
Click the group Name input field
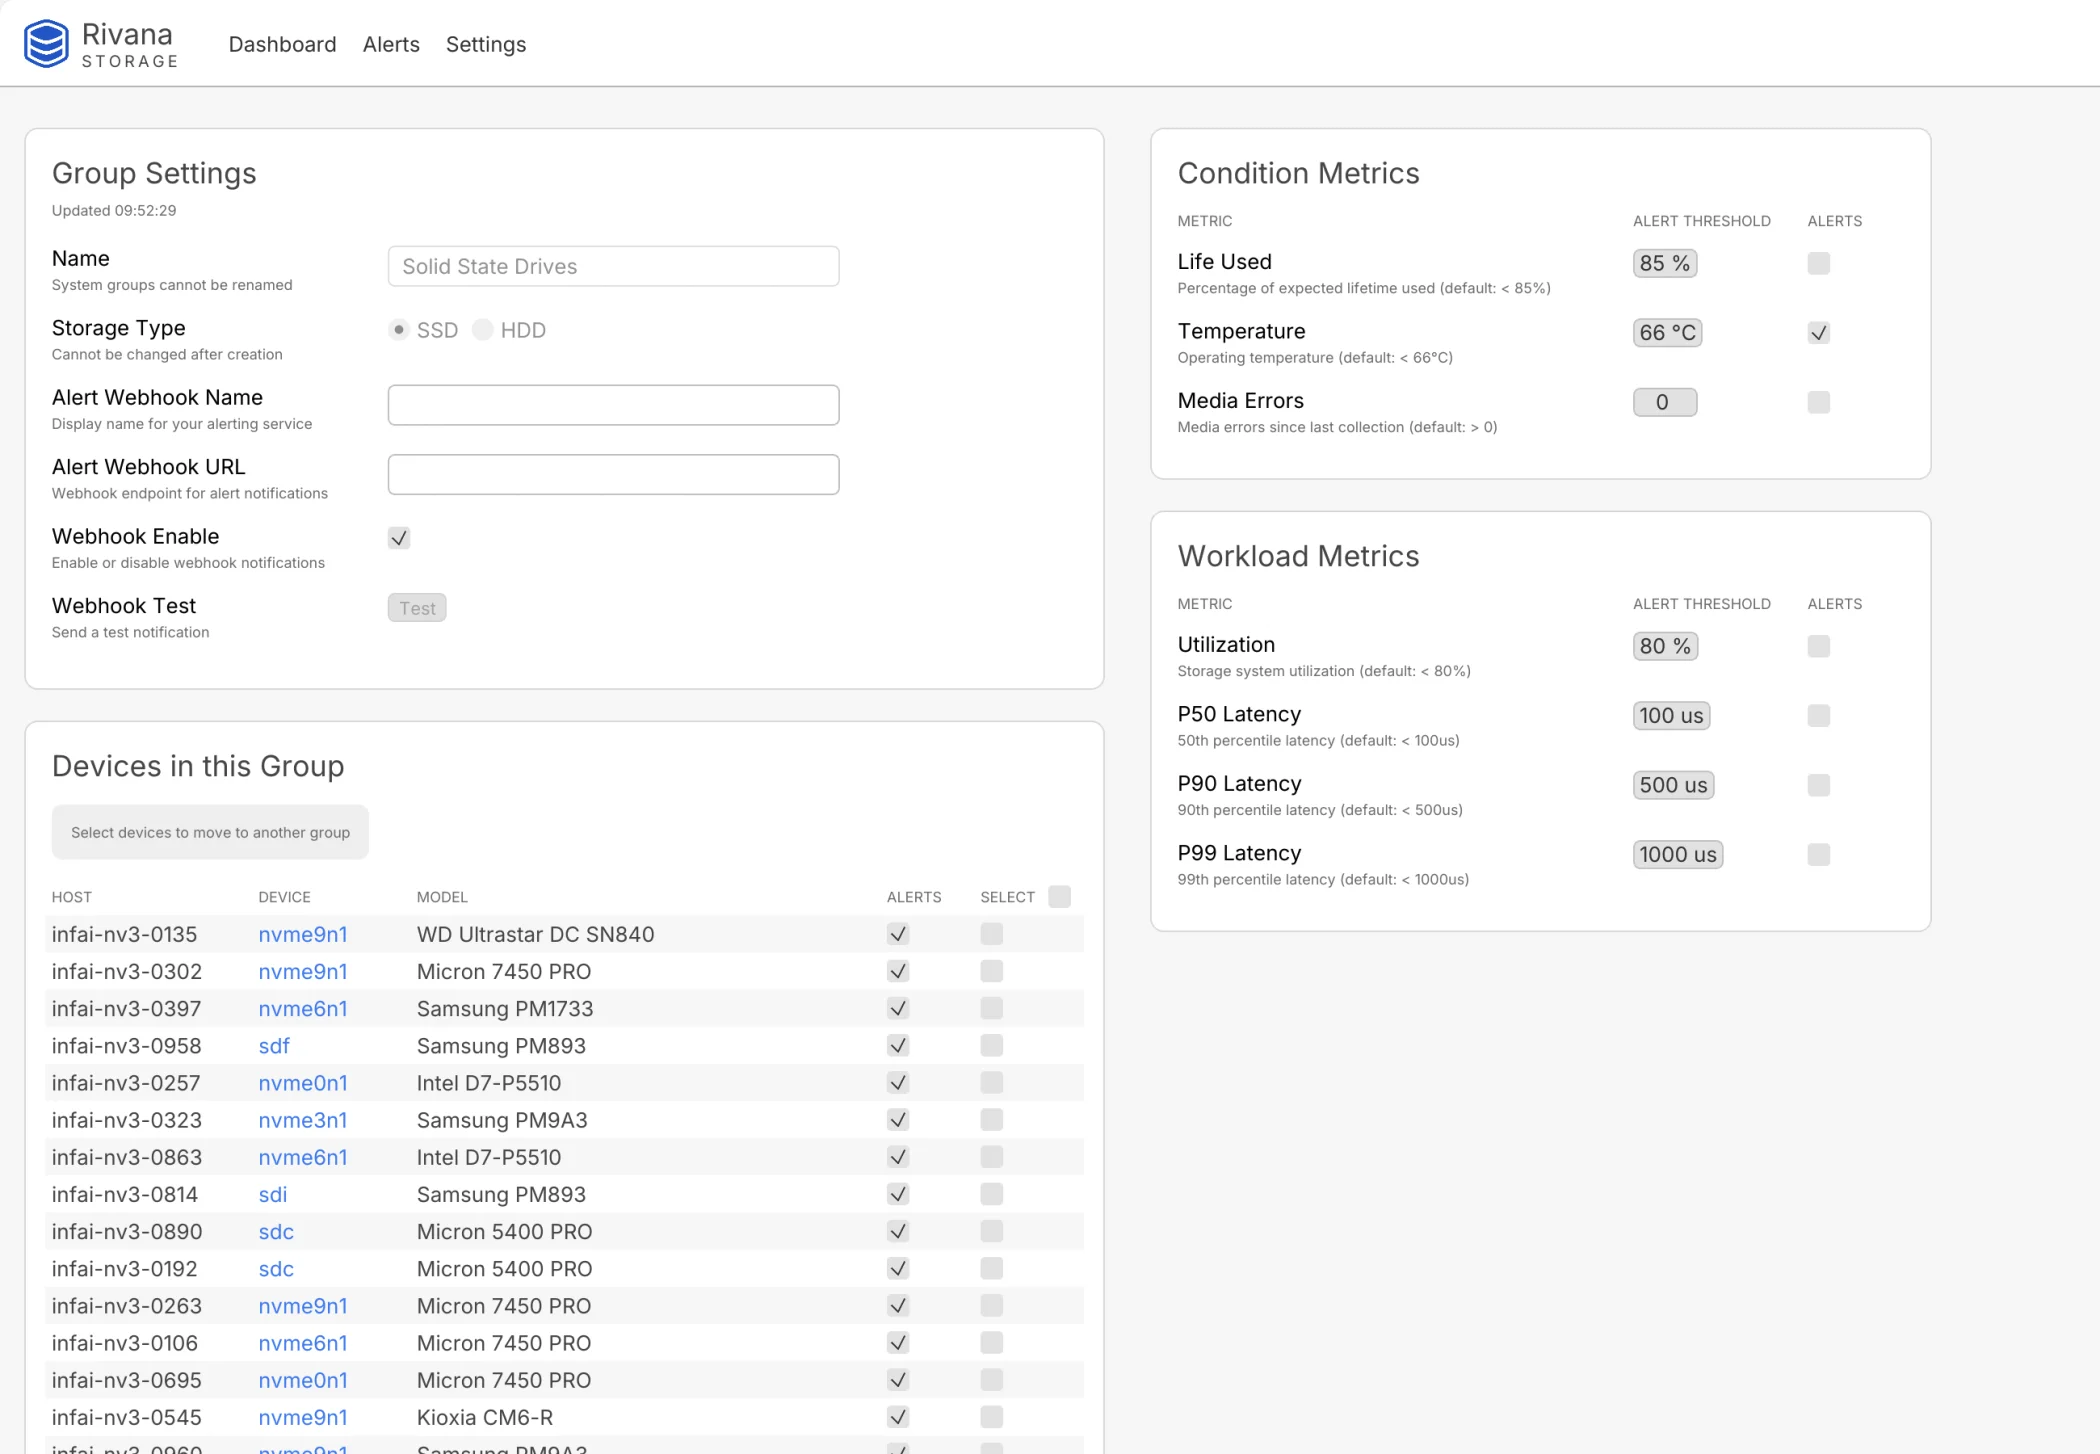(613, 266)
